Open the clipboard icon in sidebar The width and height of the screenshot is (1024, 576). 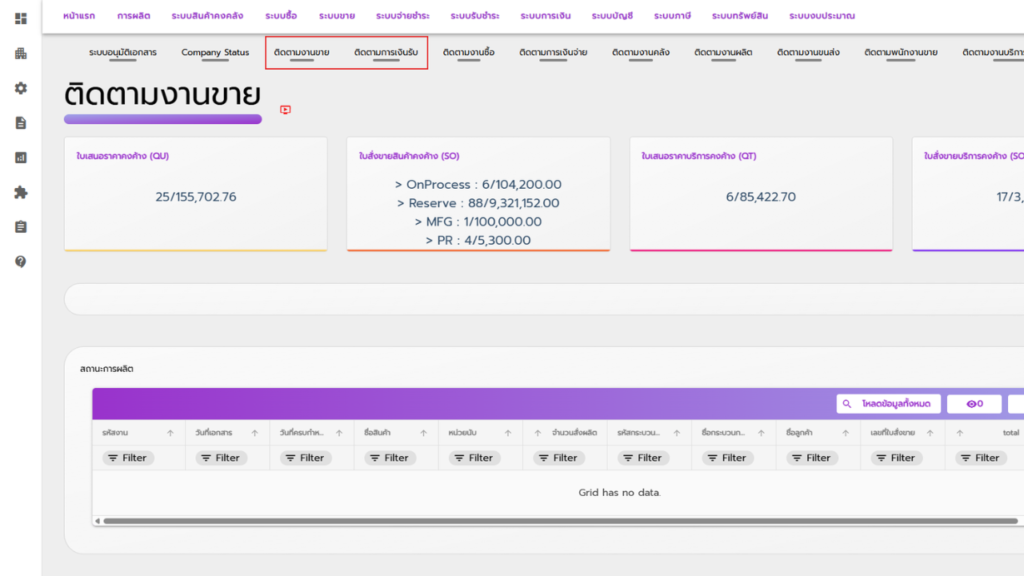point(21,227)
